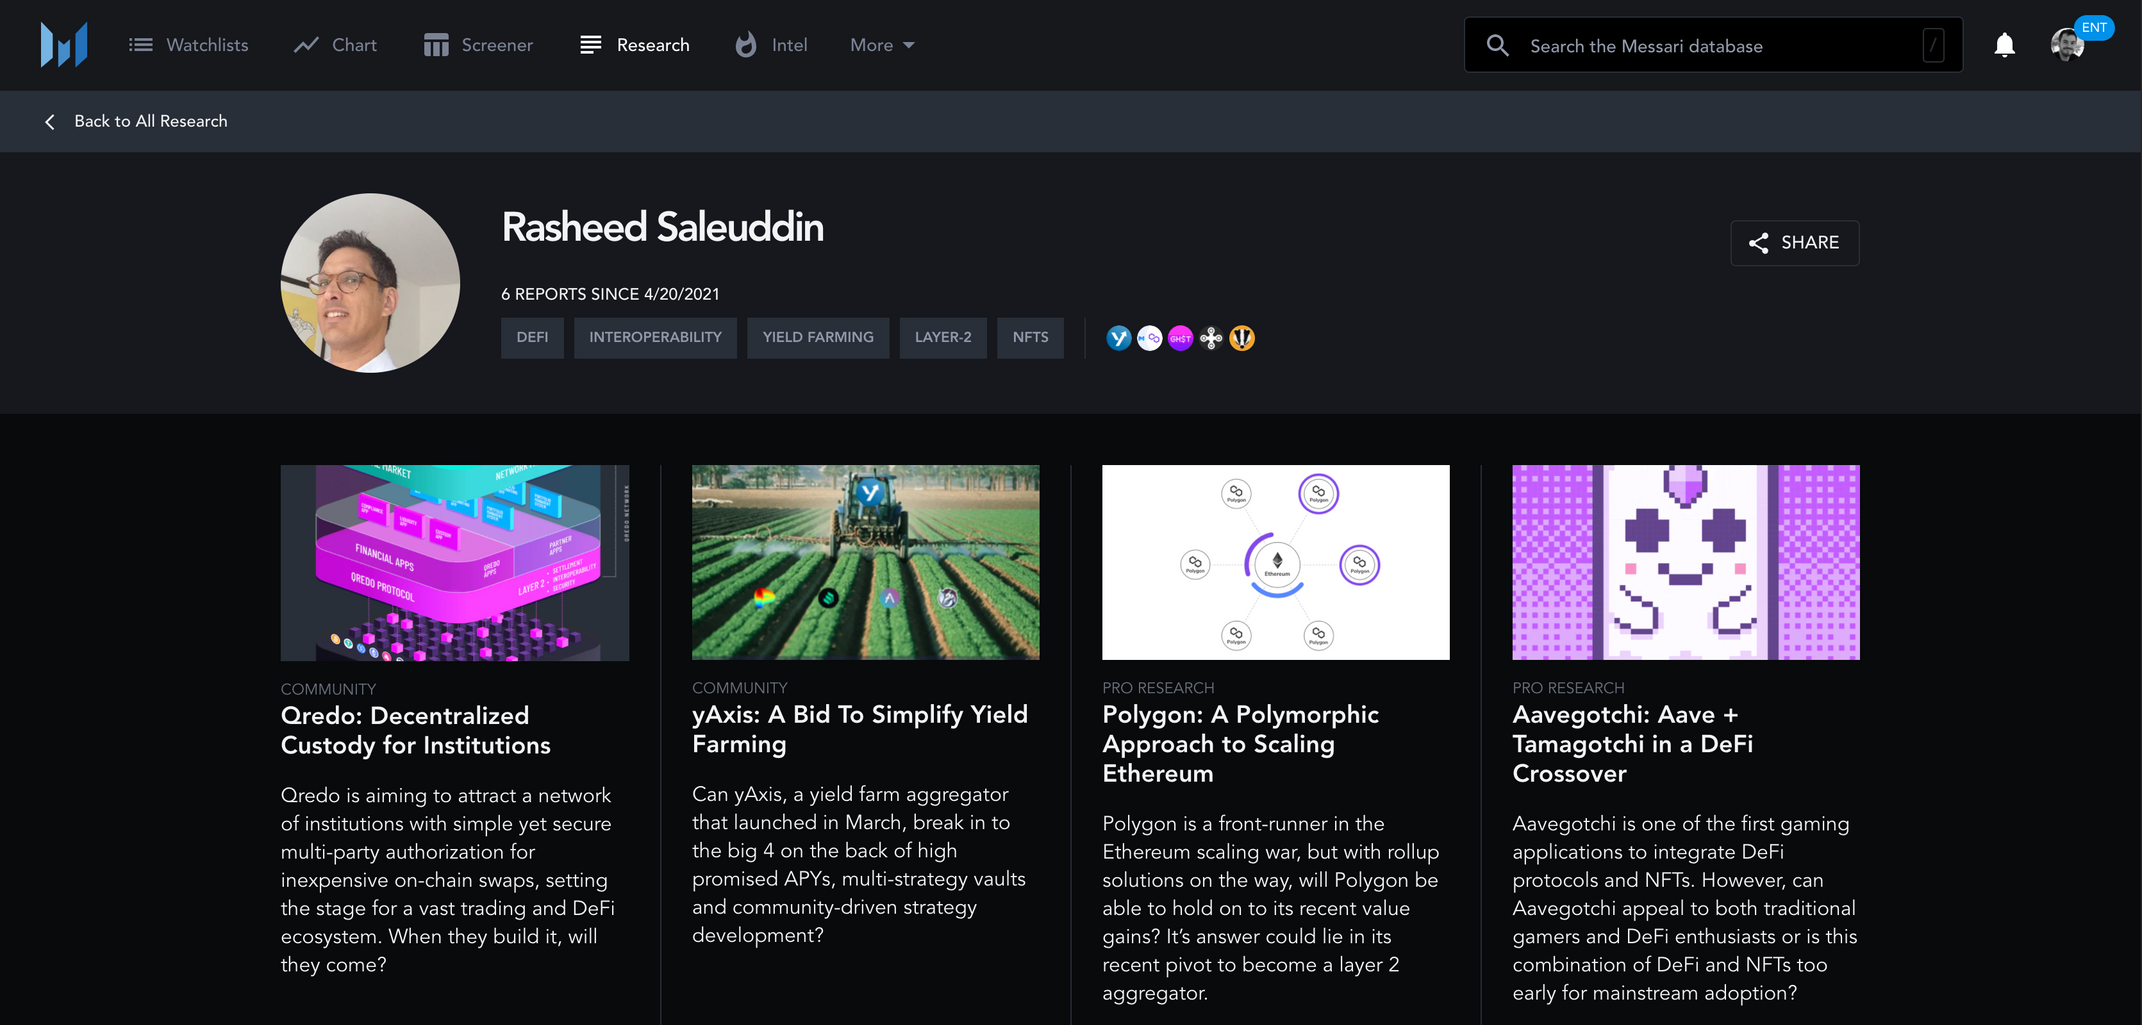Click the "6 REPORTS SINCE 4/20/2021" text
2142x1025 pixels.
(x=610, y=294)
